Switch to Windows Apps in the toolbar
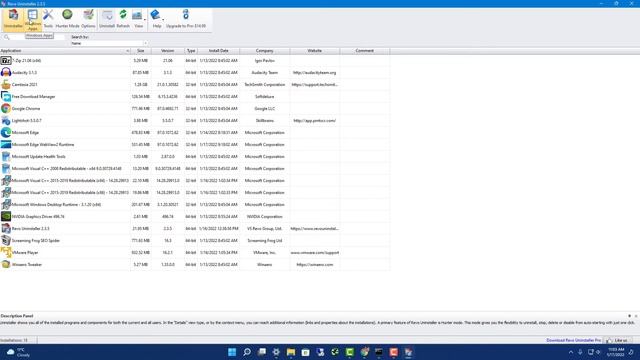640x360 pixels. coord(33,19)
